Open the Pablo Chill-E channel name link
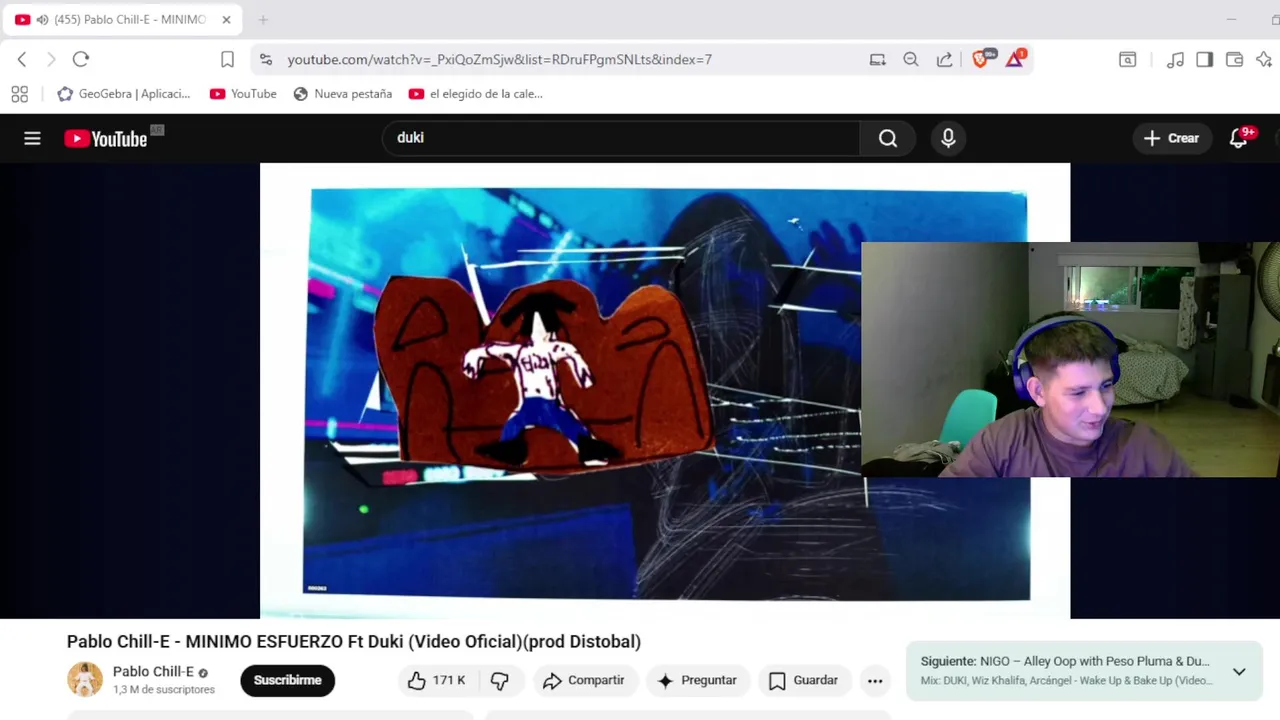Viewport: 1280px width, 720px height. [153, 672]
